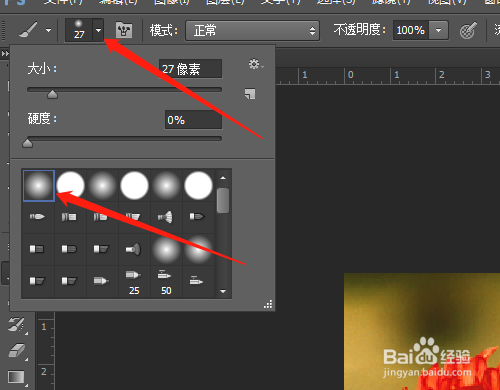Open the 模式 blend mode dropdown showing 正常
Image resolution: width=500 pixels, height=390 pixels.
pyautogui.click(x=252, y=31)
